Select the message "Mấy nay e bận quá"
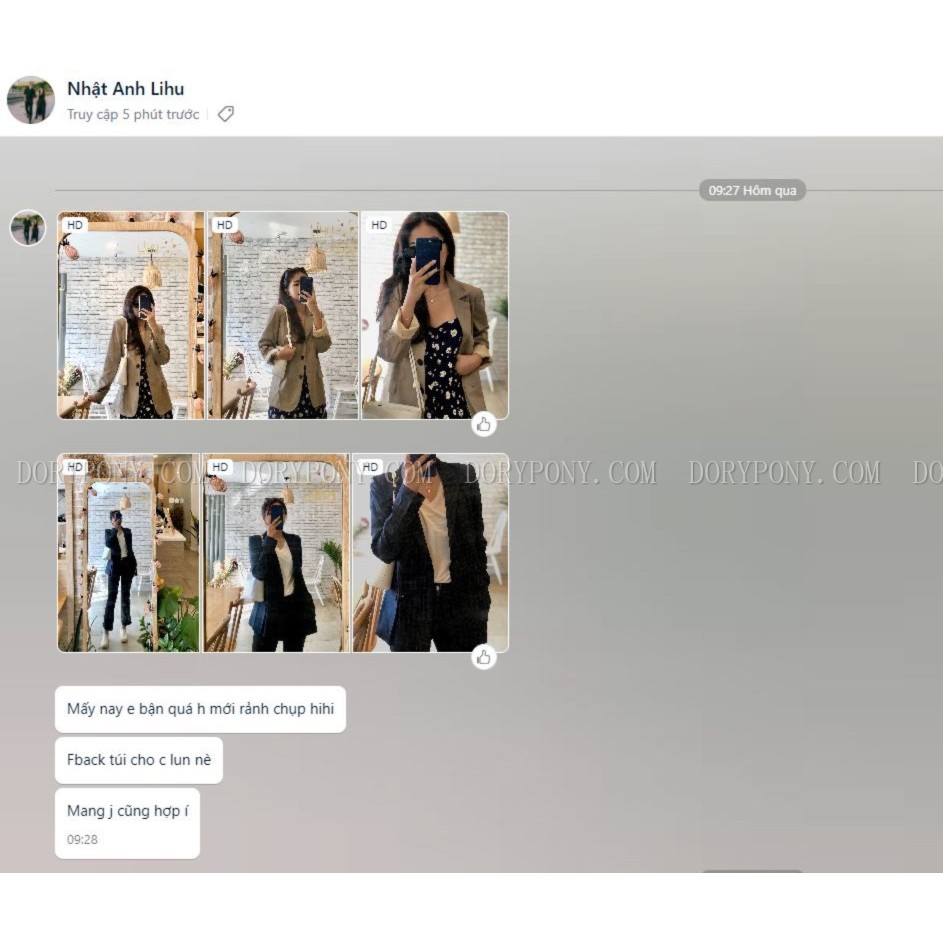The image size is (943, 943). [200, 709]
